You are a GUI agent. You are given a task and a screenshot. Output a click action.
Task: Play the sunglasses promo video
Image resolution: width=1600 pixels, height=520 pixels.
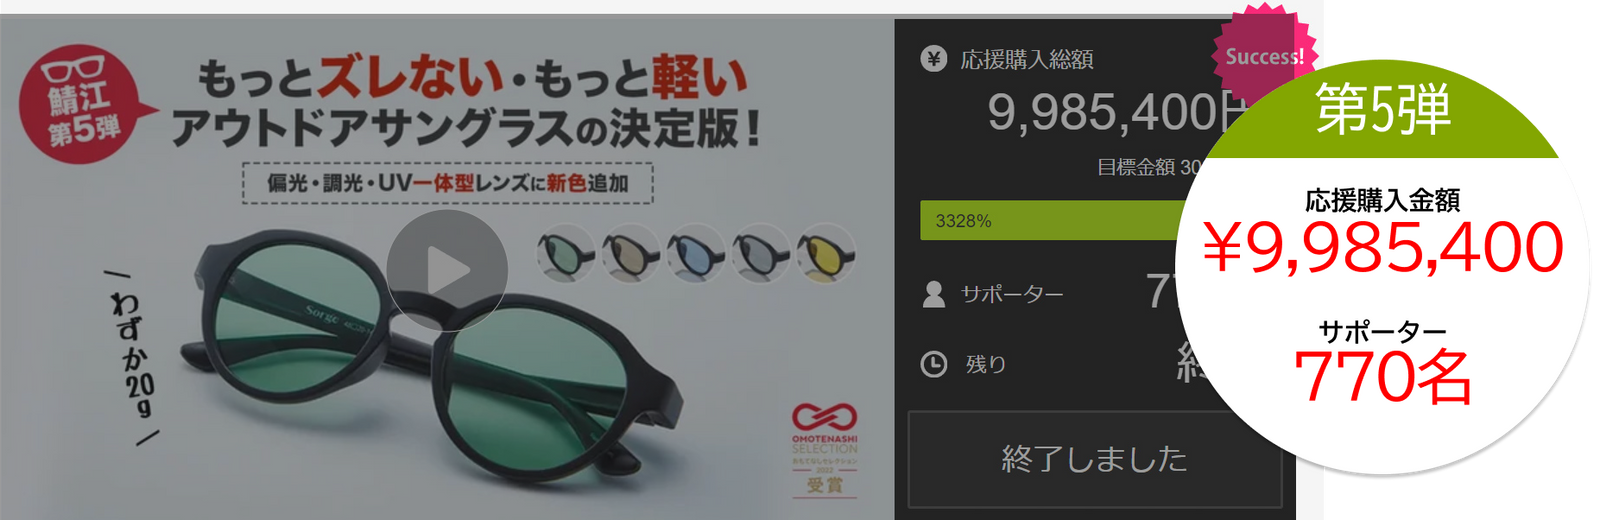point(447,269)
